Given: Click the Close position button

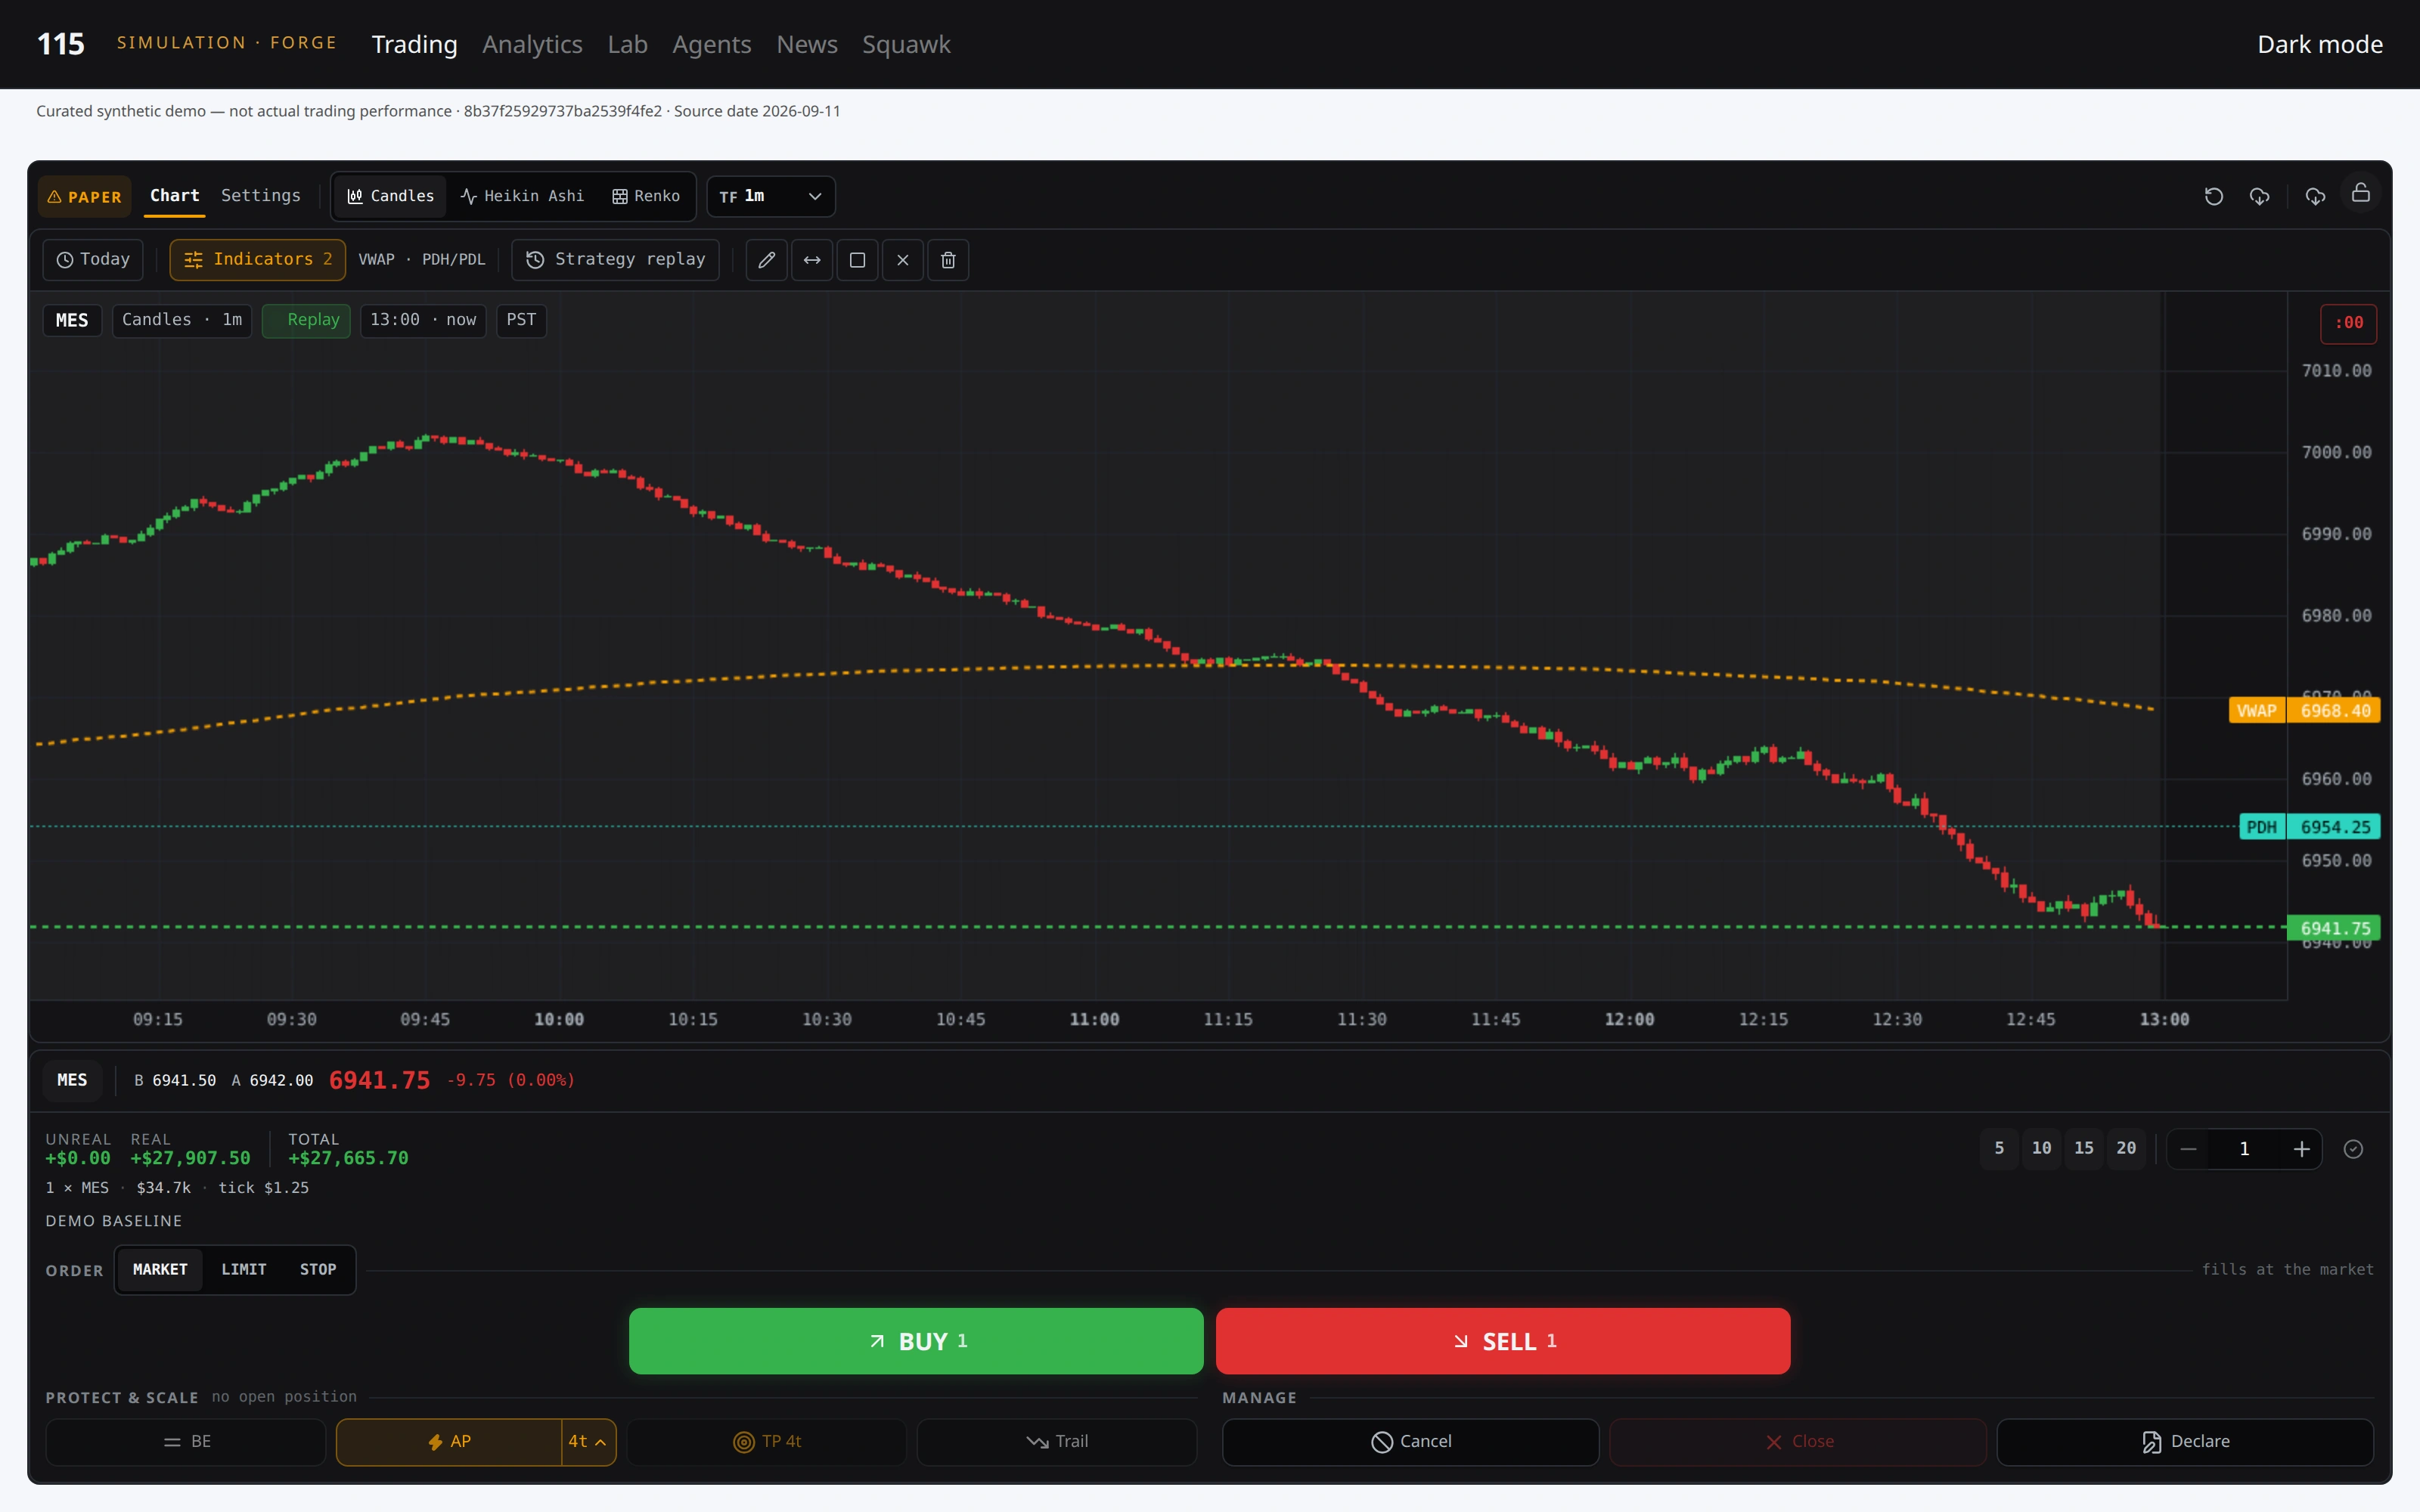Looking at the screenshot, I should coord(1798,1442).
